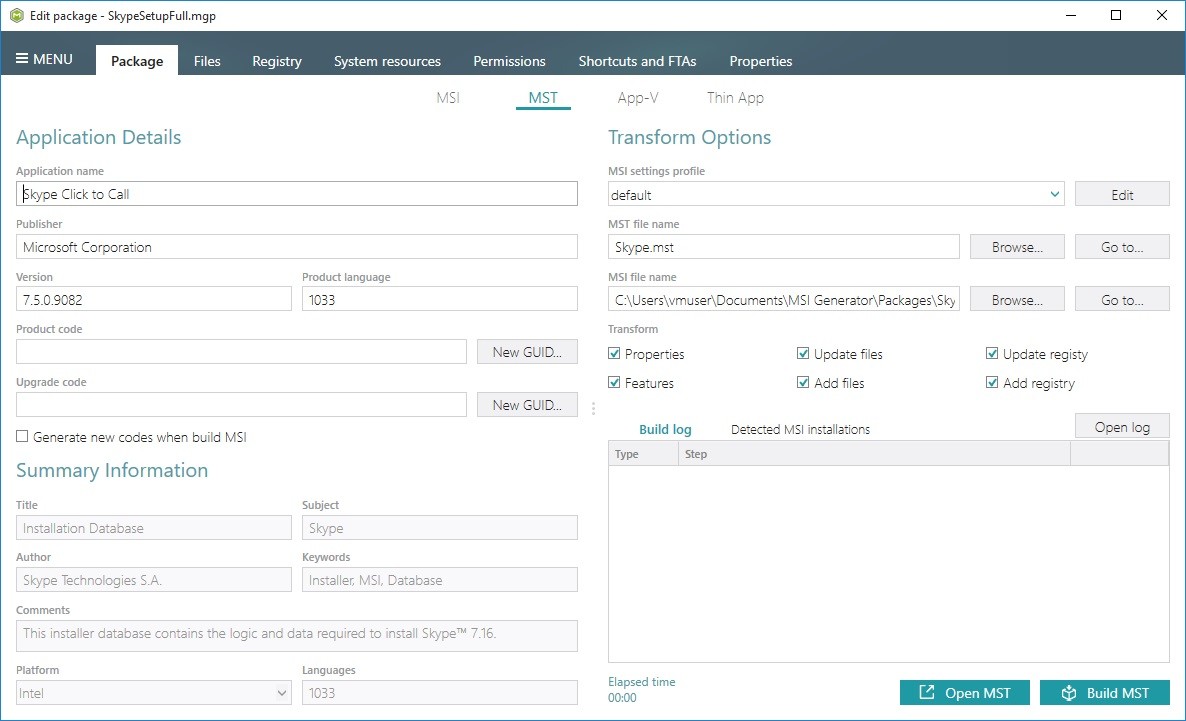Toggle the Add registry checkbox
The width and height of the screenshot is (1186, 721).
(x=992, y=382)
